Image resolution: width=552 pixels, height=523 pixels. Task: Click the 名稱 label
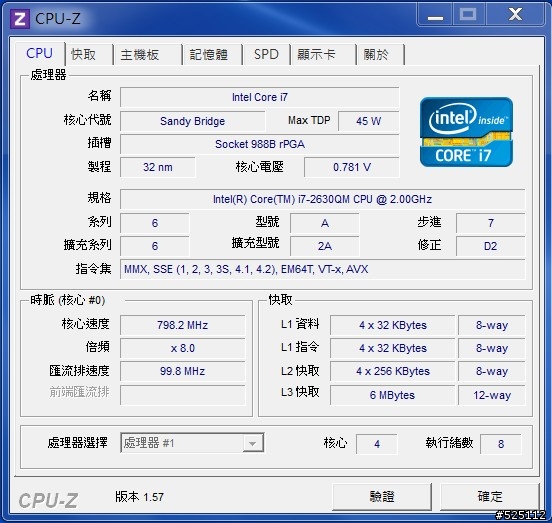pyautogui.click(x=99, y=95)
